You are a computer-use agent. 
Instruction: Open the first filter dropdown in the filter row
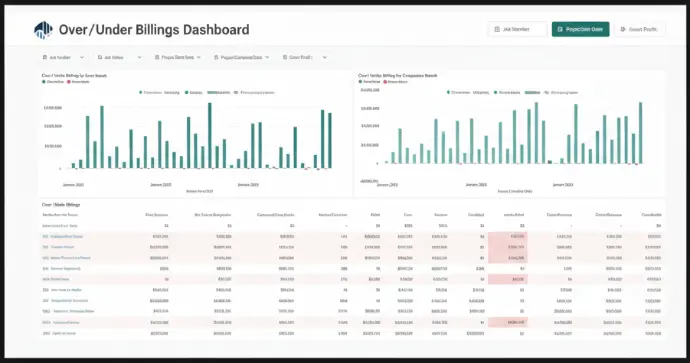pos(63,57)
